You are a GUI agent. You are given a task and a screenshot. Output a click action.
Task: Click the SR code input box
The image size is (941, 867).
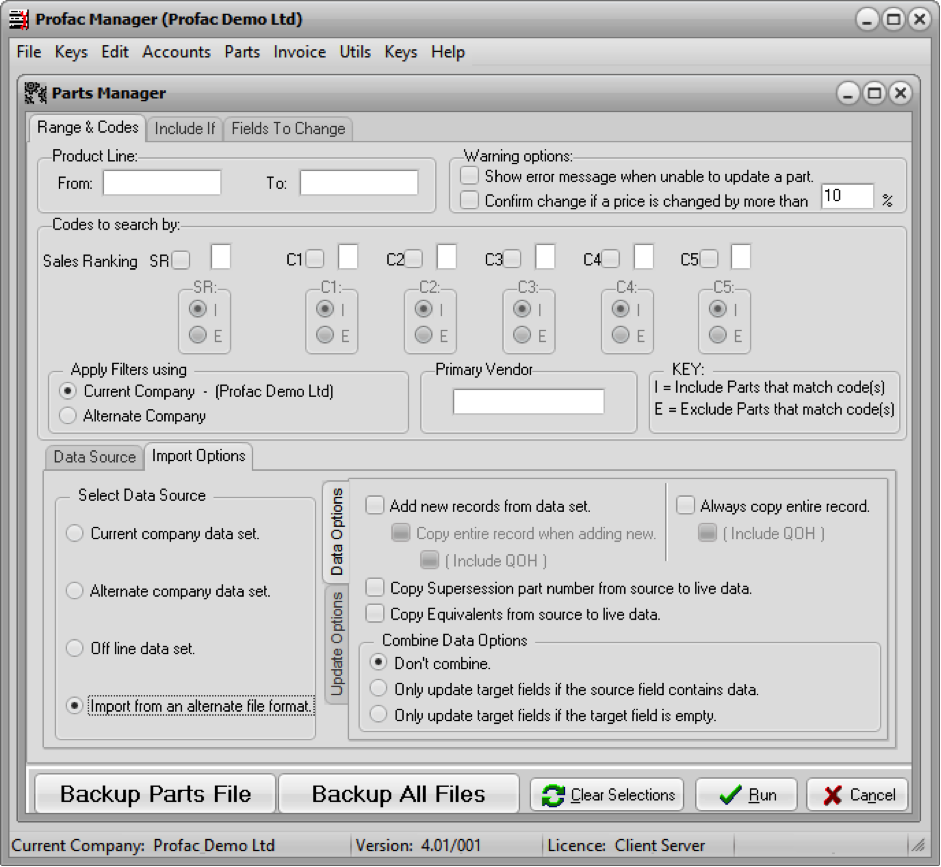tap(221, 257)
